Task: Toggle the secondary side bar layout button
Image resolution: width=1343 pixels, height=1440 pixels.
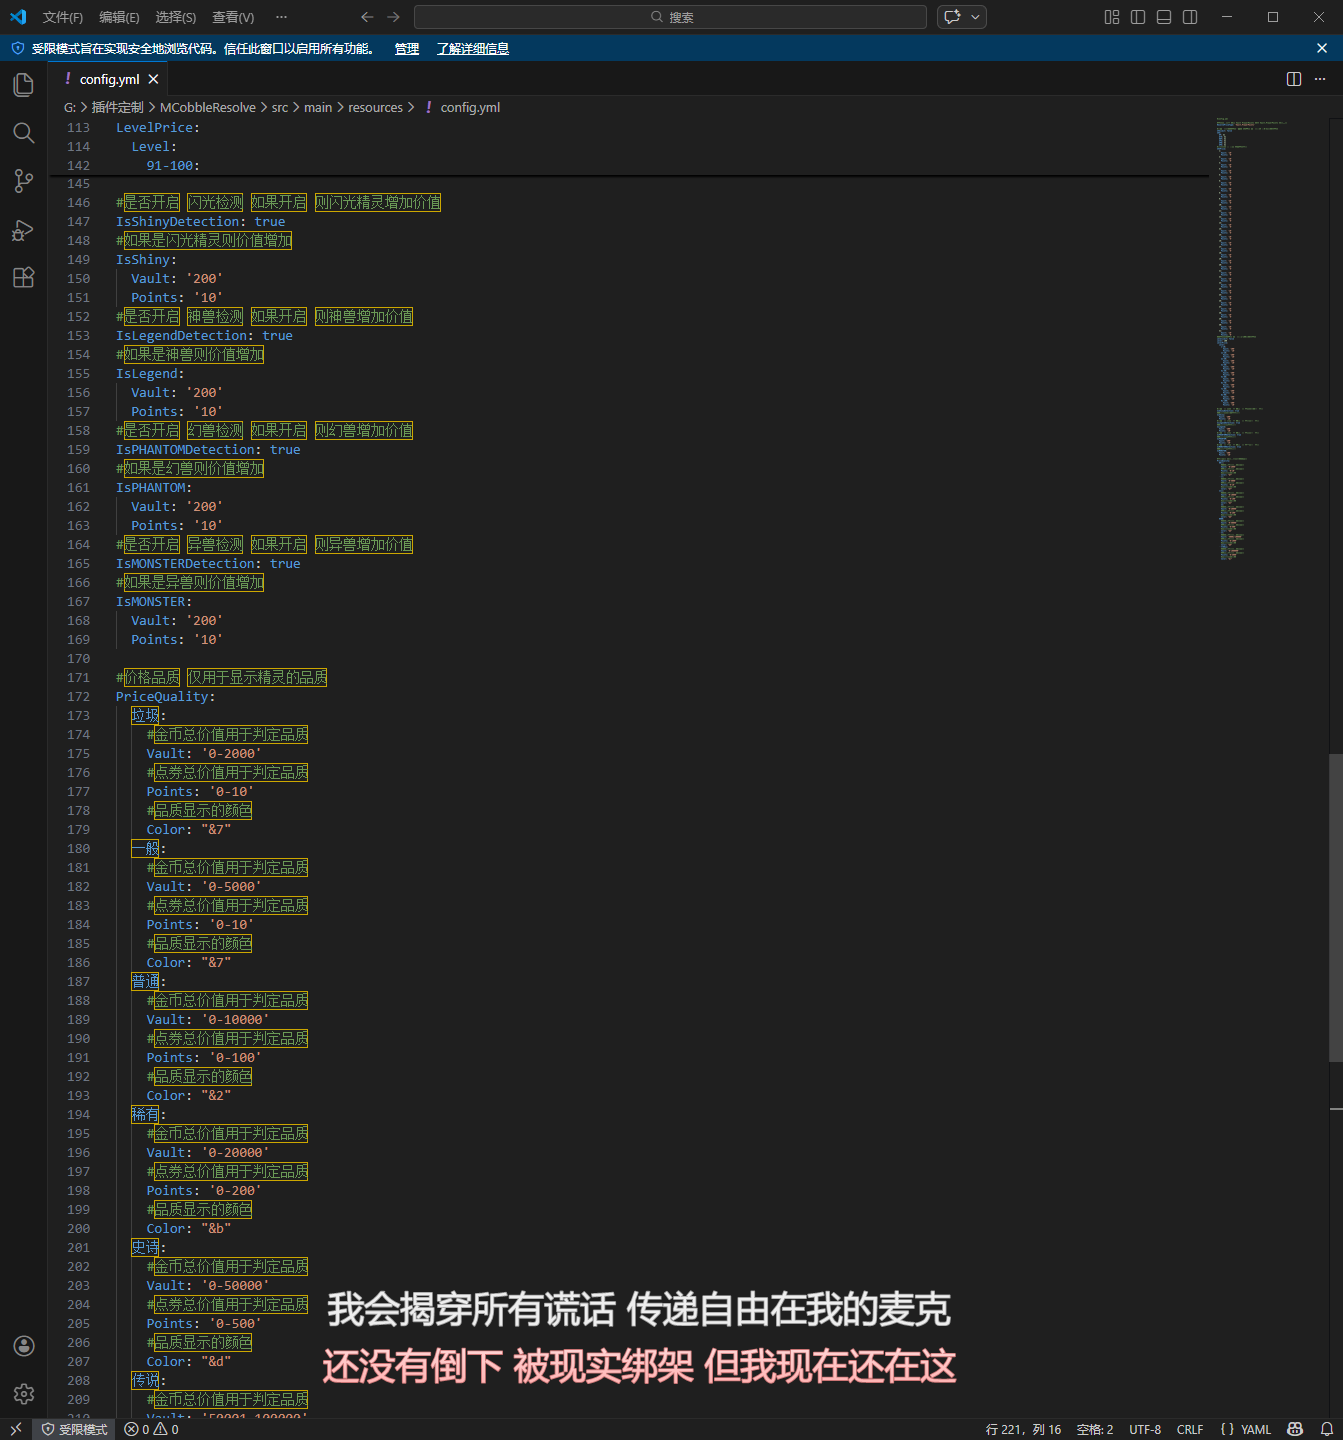Action: coord(1190,17)
